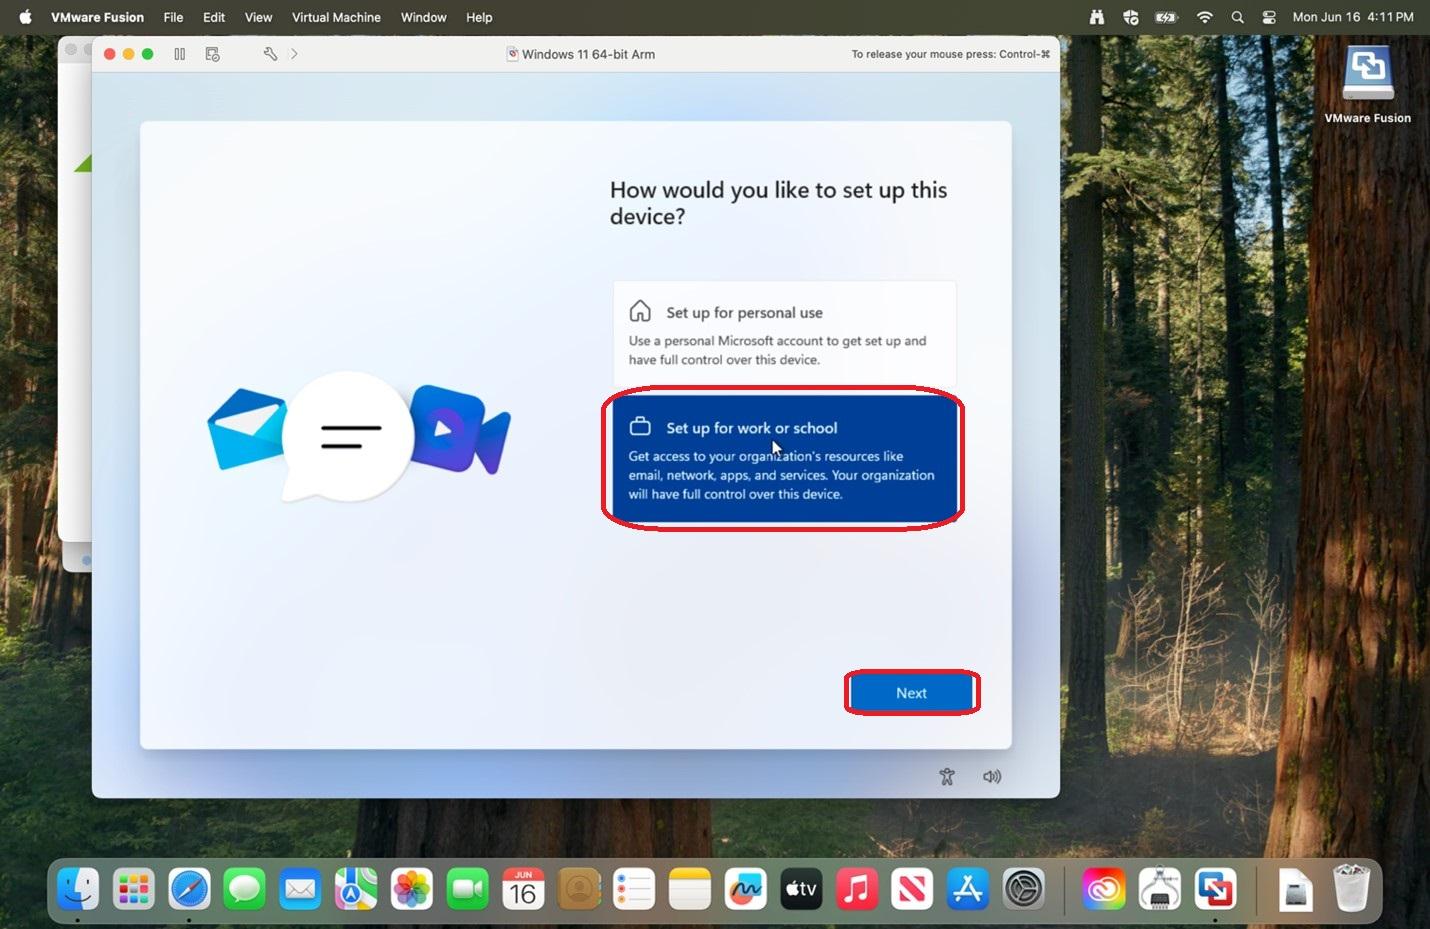Screen dimensions: 1430x929
Task: Switch to VMware Fusion in the Dock
Action: click(1215, 888)
